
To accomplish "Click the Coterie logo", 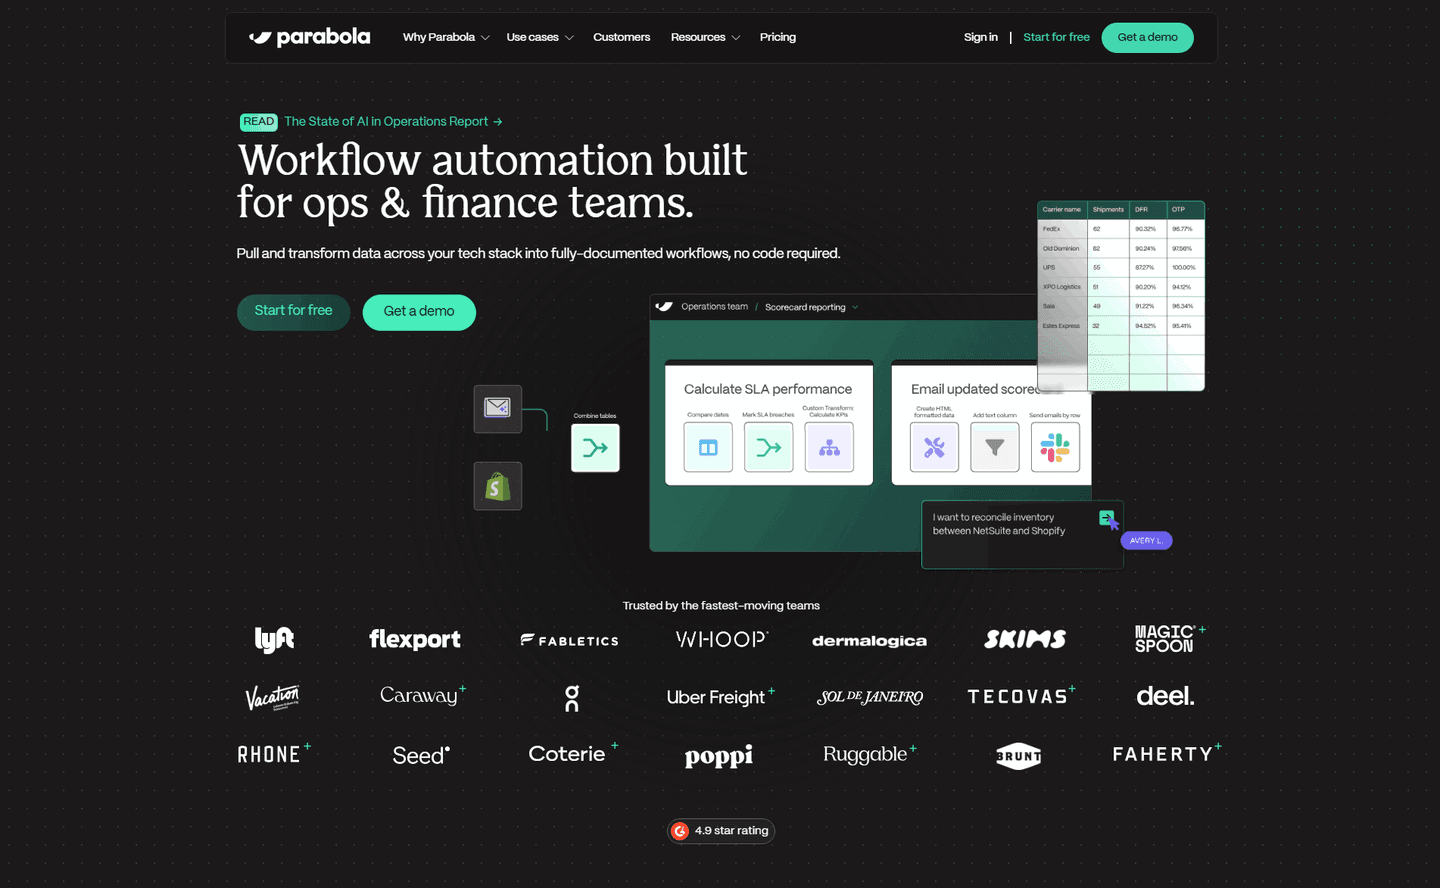I will (x=573, y=754).
